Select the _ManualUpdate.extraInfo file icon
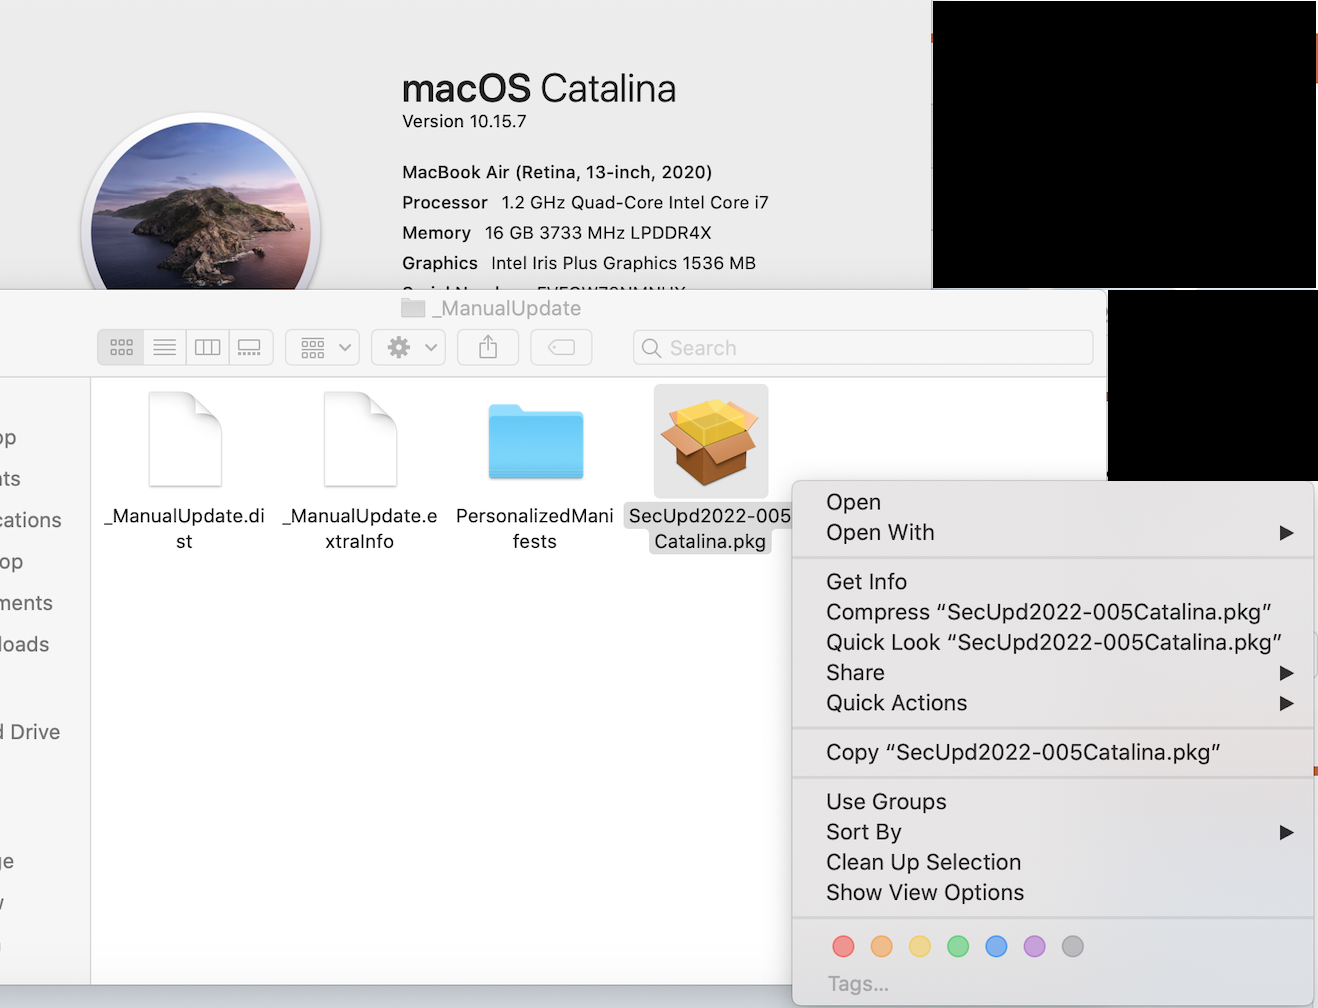The image size is (1318, 1008). pos(360,439)
